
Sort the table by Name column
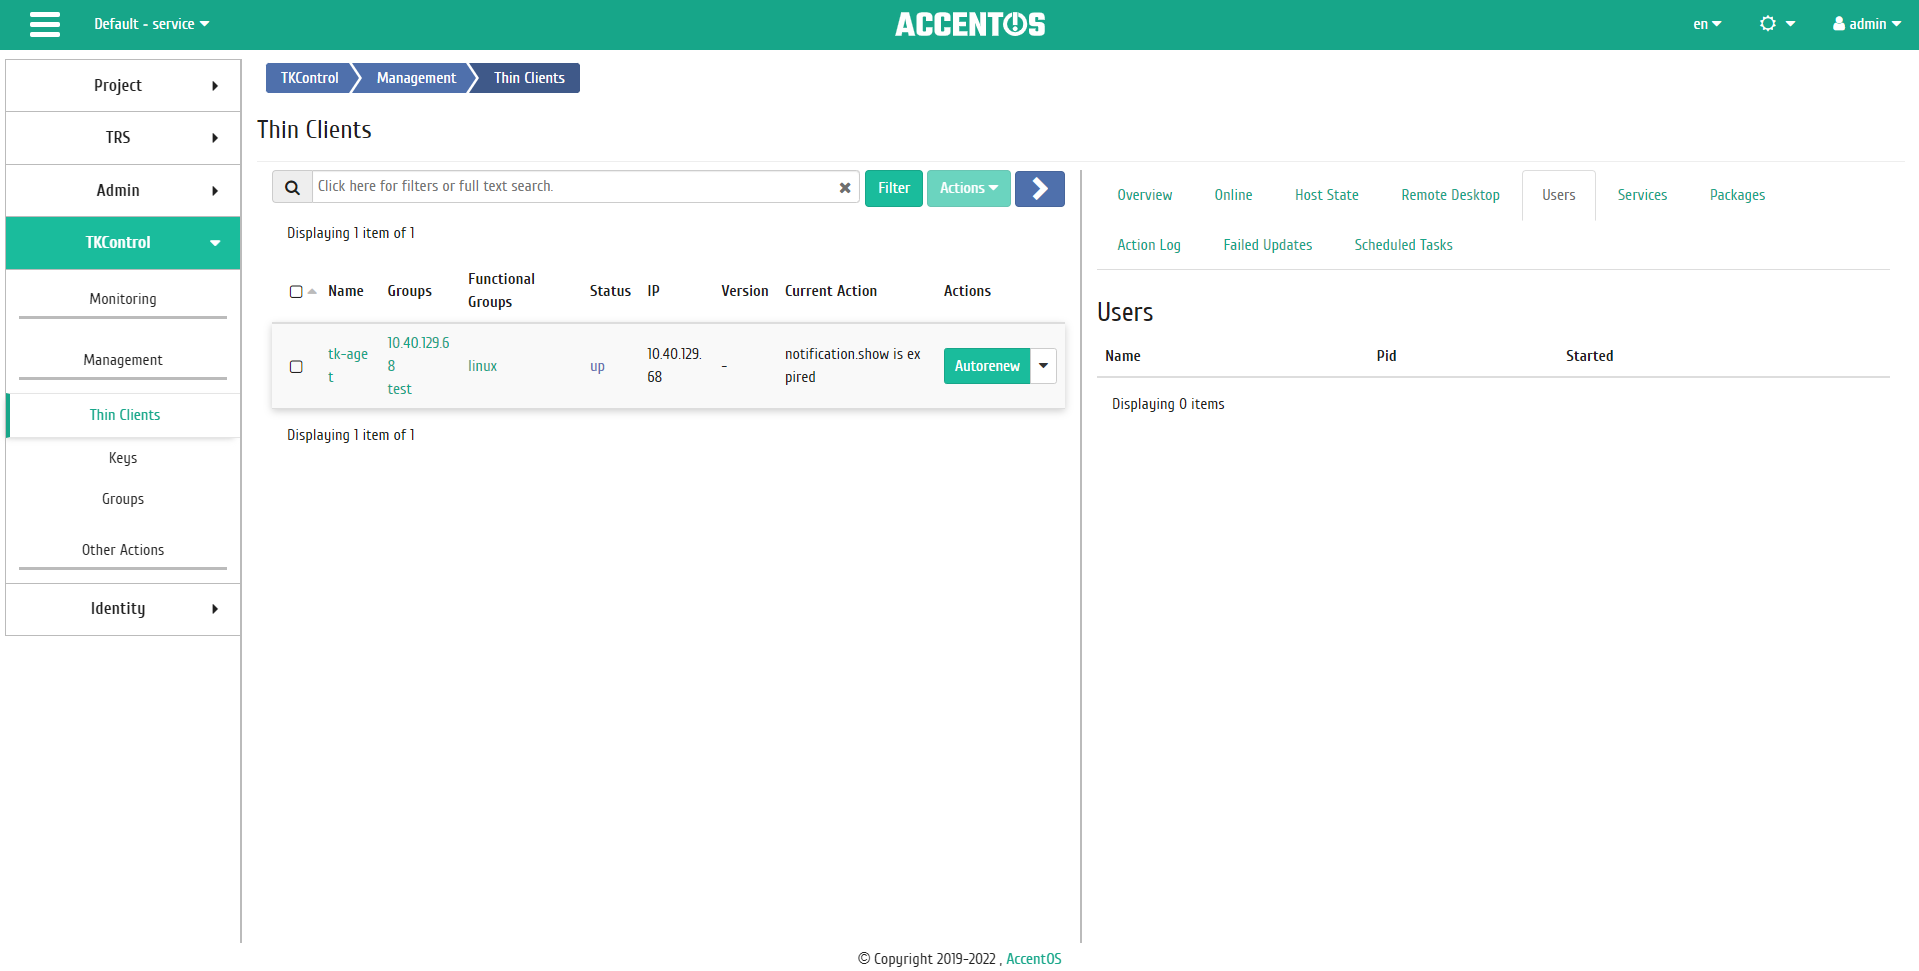[345, 291]
